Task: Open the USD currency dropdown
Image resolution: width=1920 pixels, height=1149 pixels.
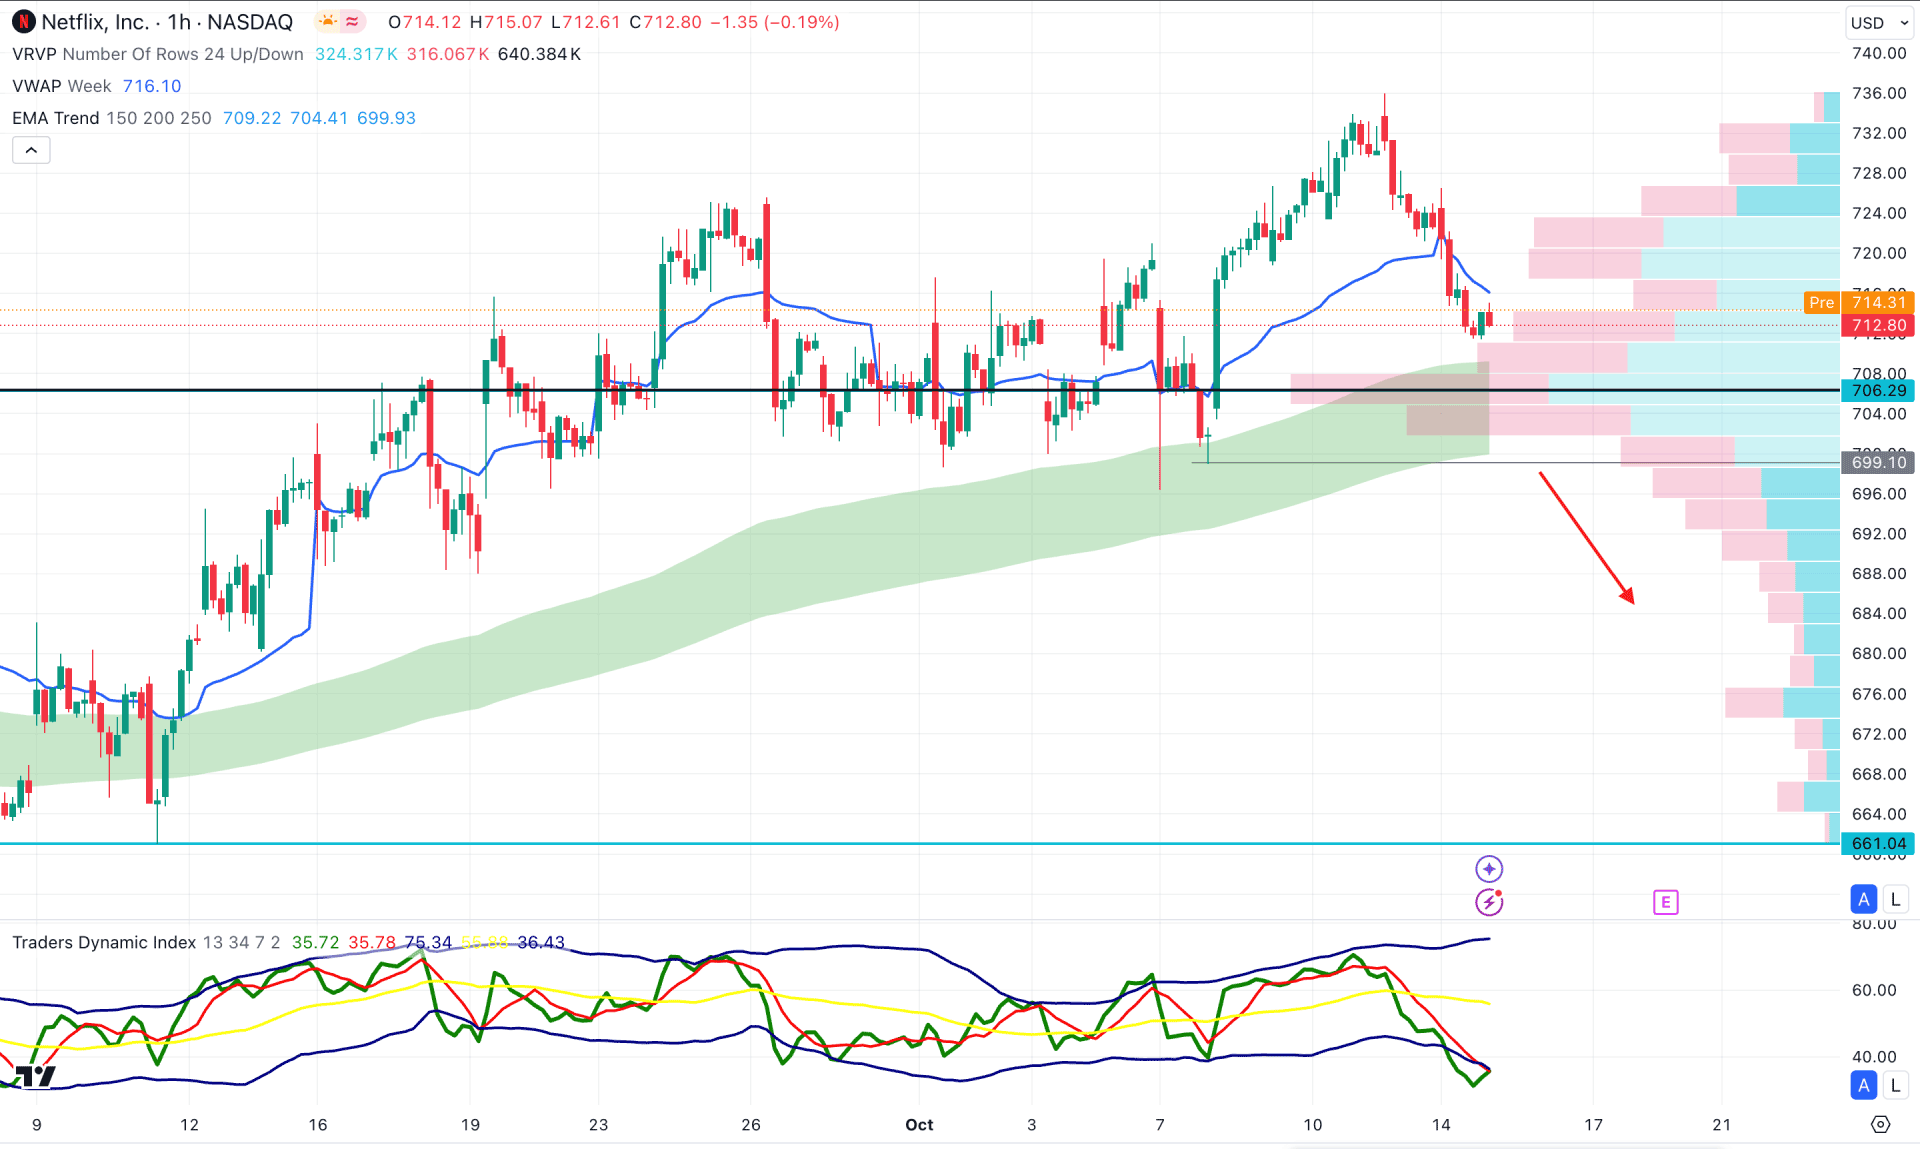Action: click(x=1880, y=23)
